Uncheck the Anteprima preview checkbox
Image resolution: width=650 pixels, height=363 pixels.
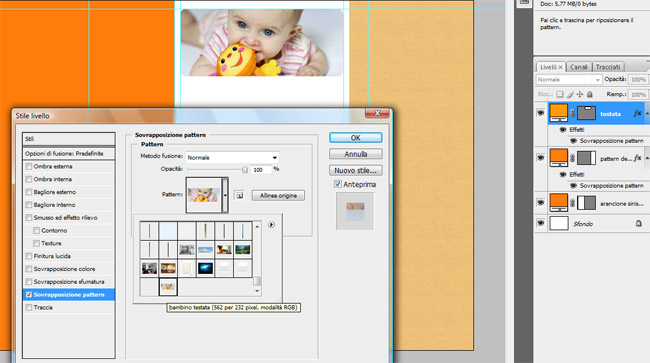tap(338, 184)
